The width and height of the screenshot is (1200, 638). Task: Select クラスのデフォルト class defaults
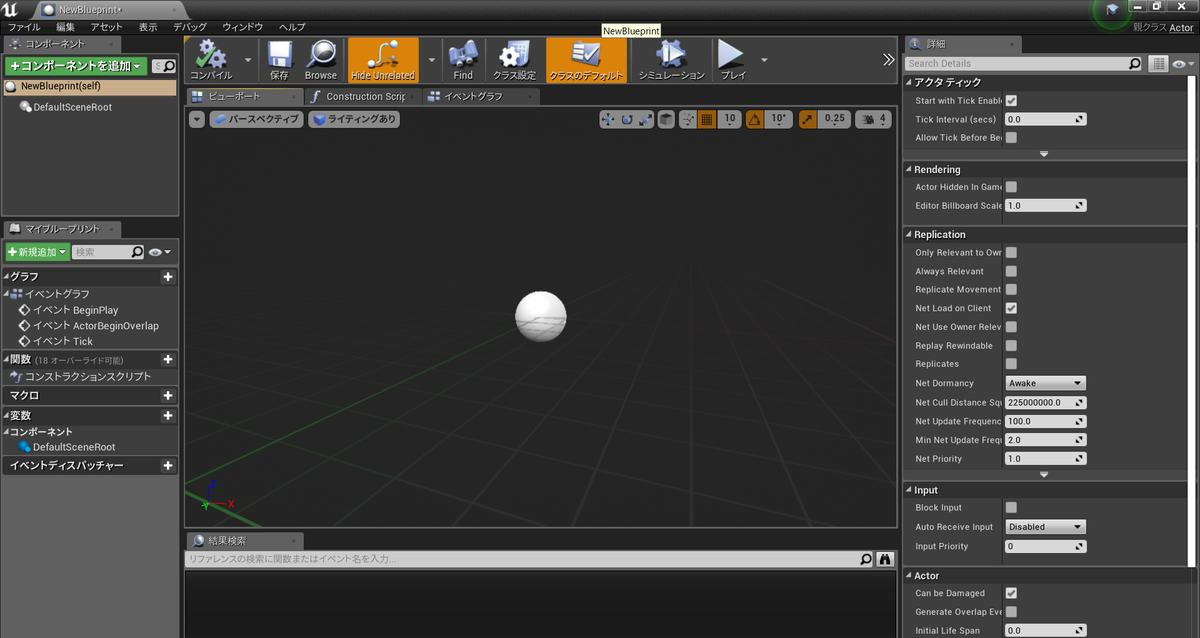point(586,61)
